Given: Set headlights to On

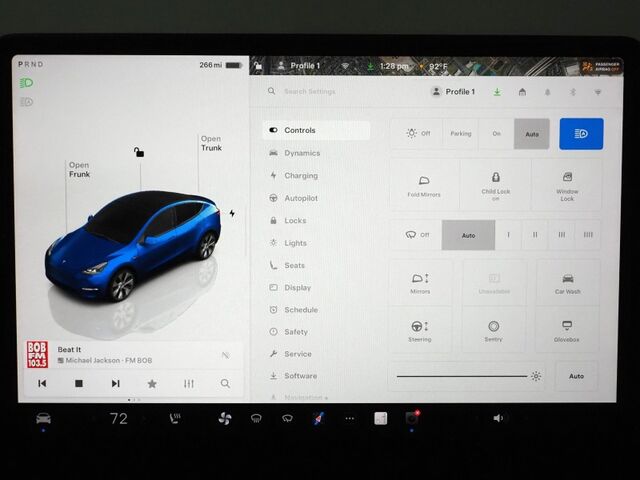Looking at the screenshot, I should (x=496, y=133).
